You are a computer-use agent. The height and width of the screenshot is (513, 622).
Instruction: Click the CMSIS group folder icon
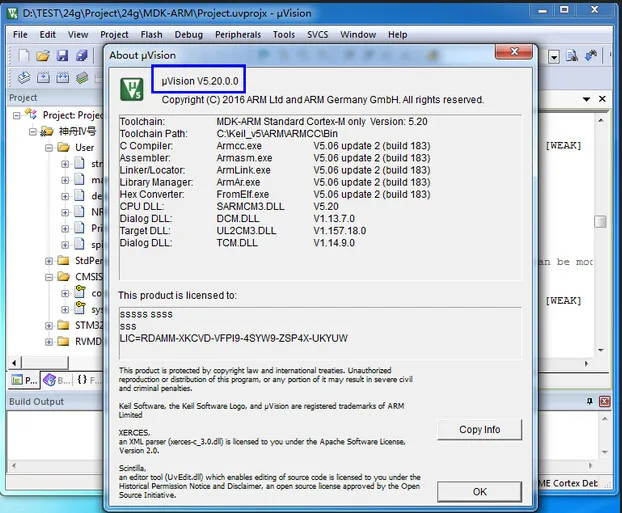click(63, 276)
